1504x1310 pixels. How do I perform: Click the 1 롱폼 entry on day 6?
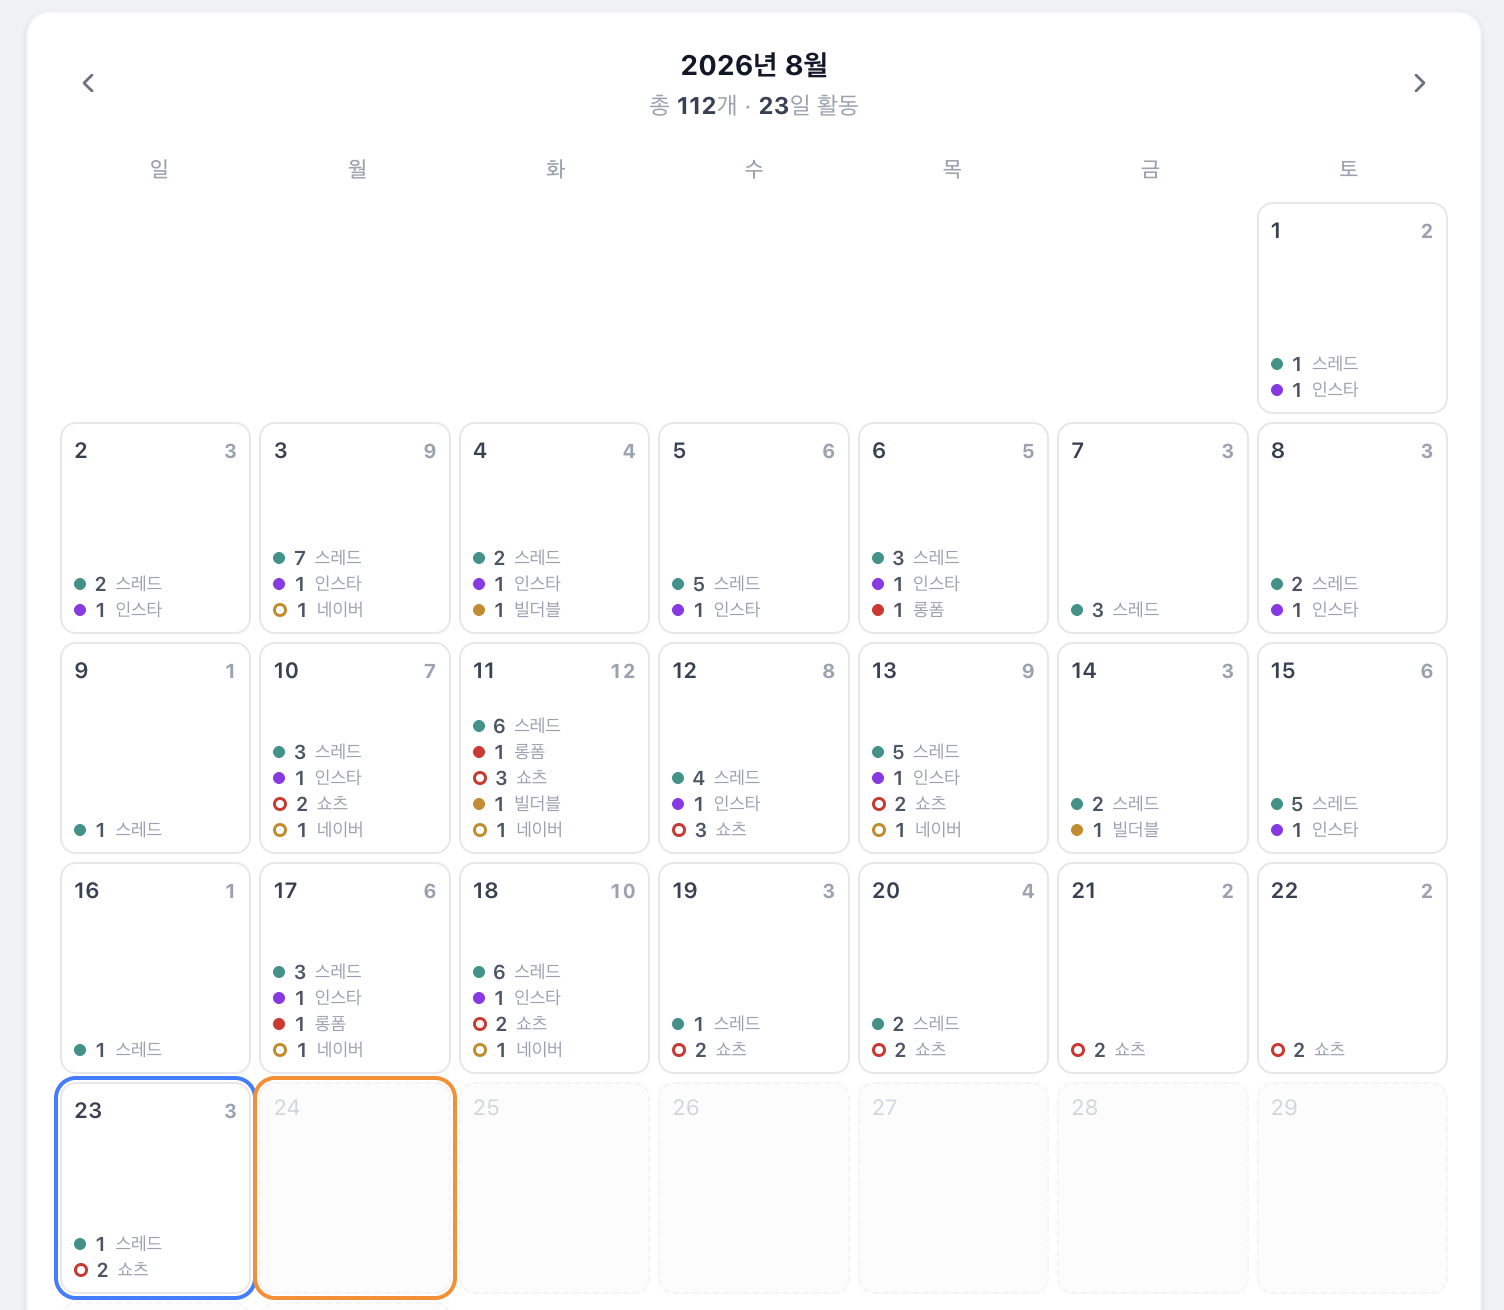[908, 610]
